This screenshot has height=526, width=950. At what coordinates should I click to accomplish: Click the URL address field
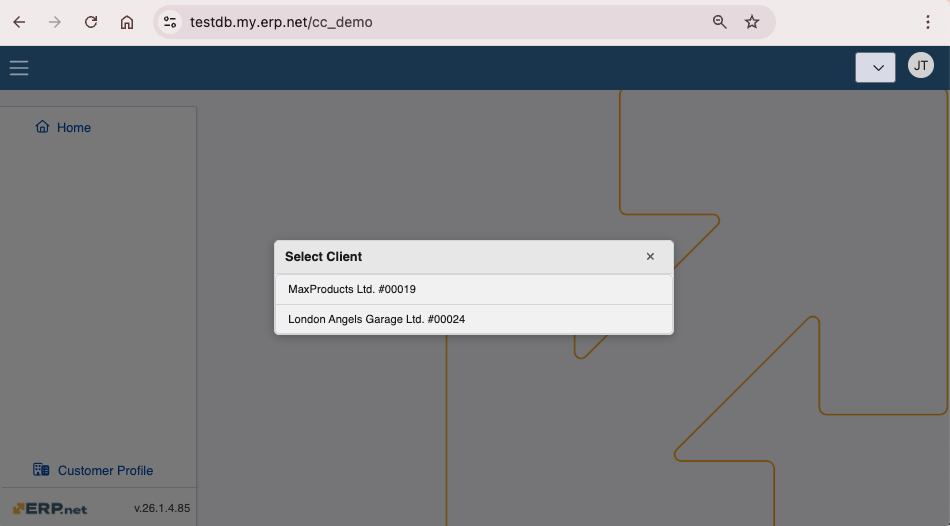(440, 22)
